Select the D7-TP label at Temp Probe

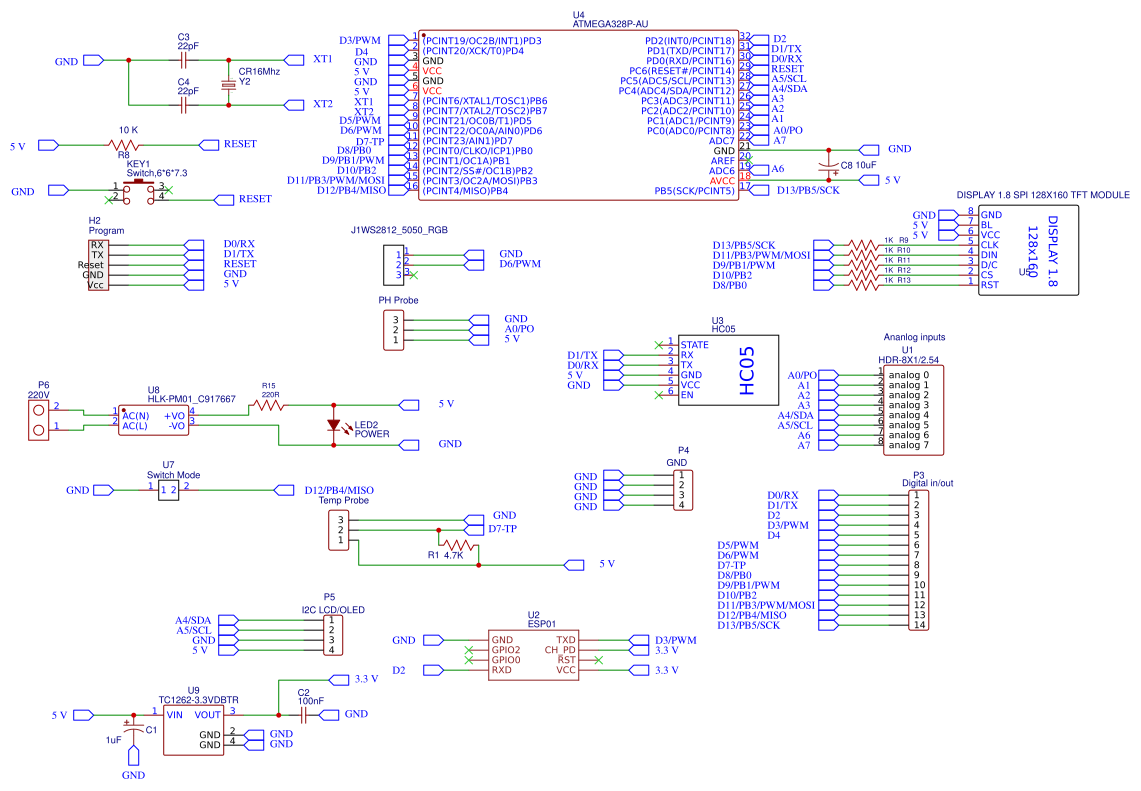pos(502,529)
